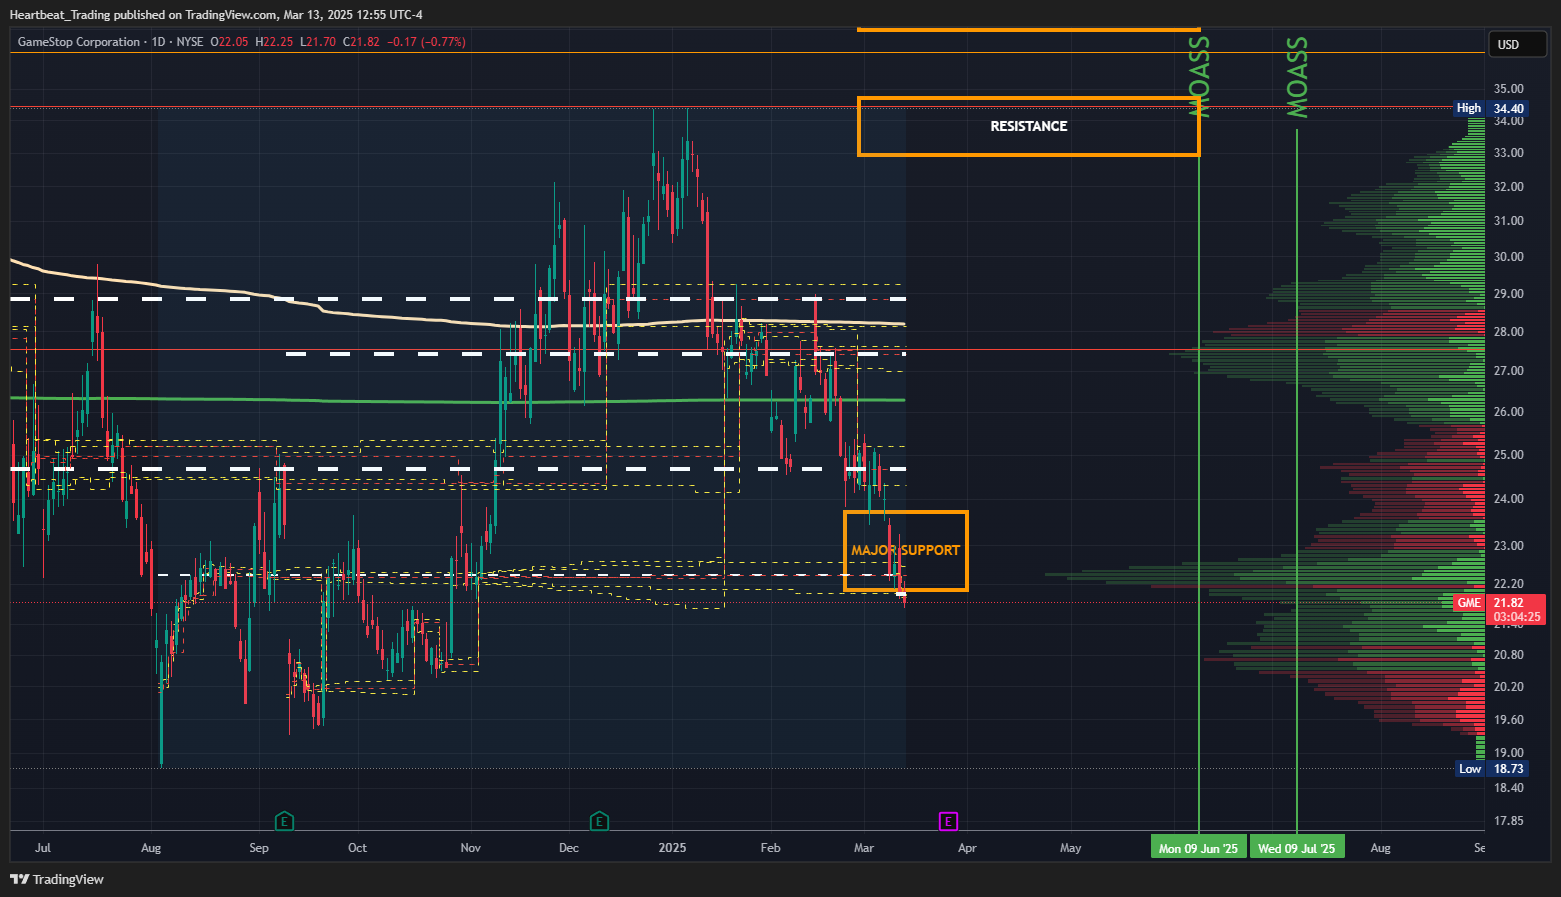The image size is (1561, 897).
Task: Select the MAJOR SUPPORT box label
Action: (x=905, y=550)
